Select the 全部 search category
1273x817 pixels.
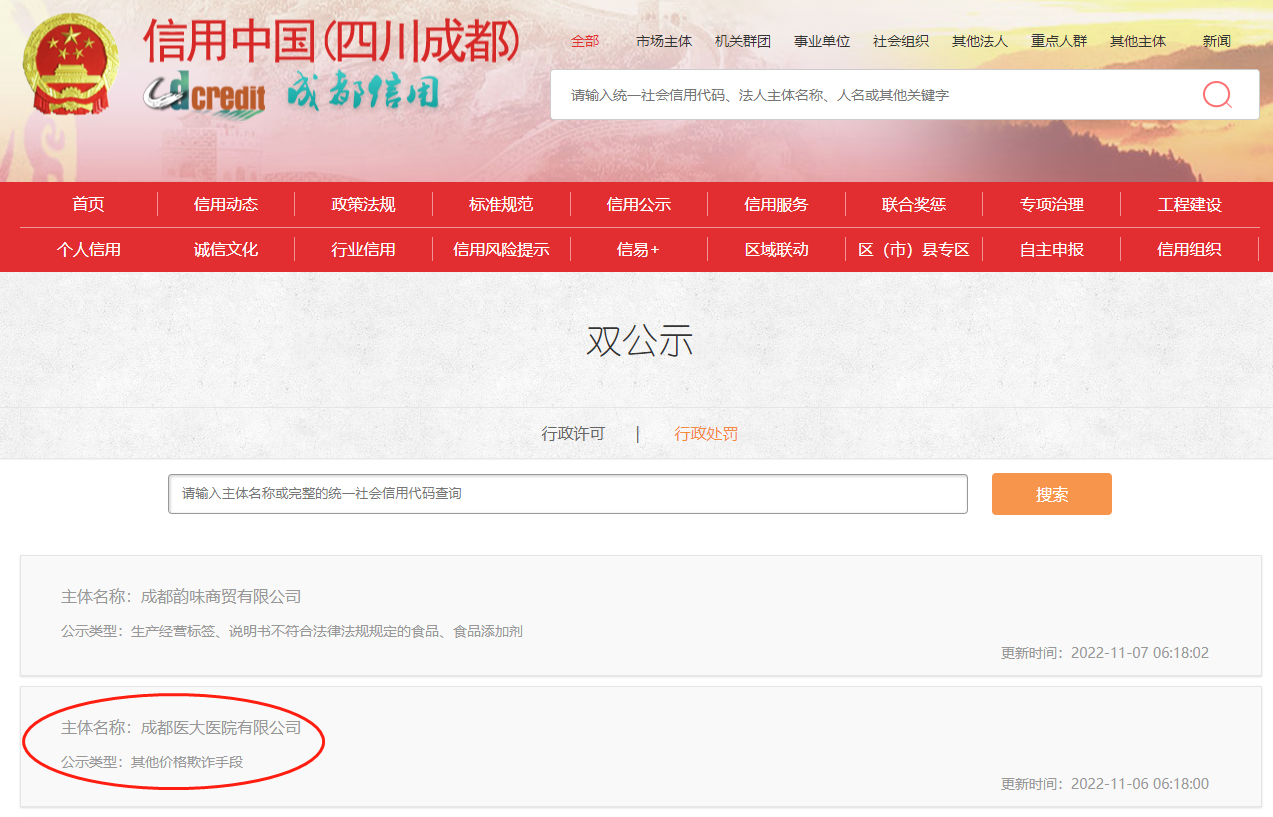click(x=585, y=41)
